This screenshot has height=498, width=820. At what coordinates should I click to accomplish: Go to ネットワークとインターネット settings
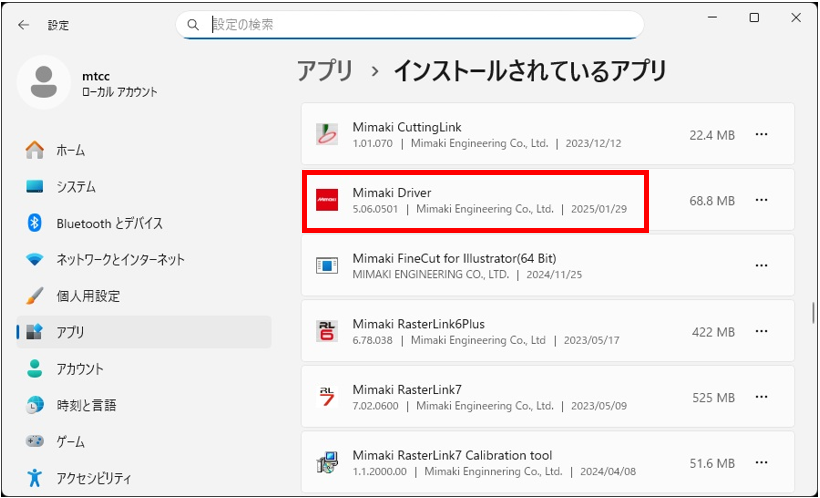tap(120, 259)
